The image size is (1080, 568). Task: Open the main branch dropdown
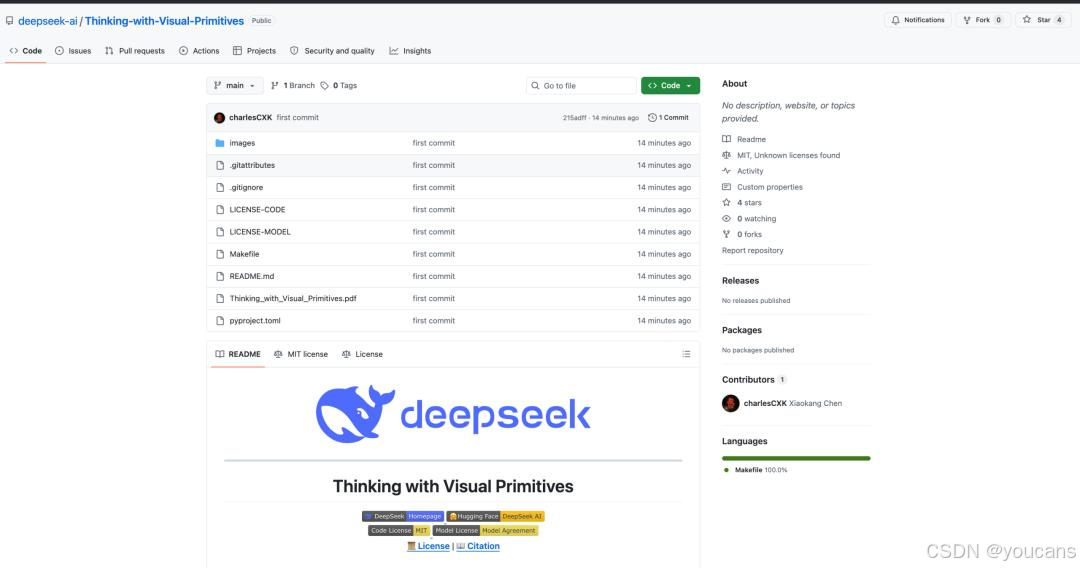click(235, 85)
